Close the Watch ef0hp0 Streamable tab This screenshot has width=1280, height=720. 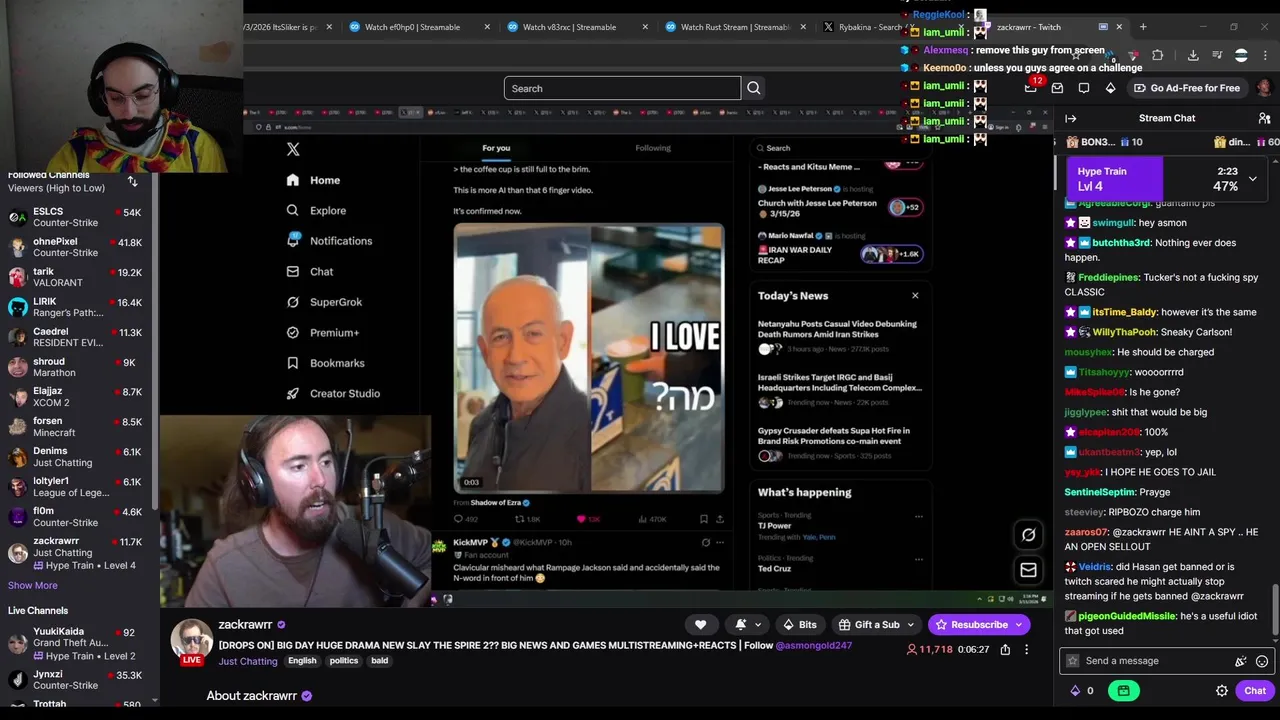[x=487, y=27]
